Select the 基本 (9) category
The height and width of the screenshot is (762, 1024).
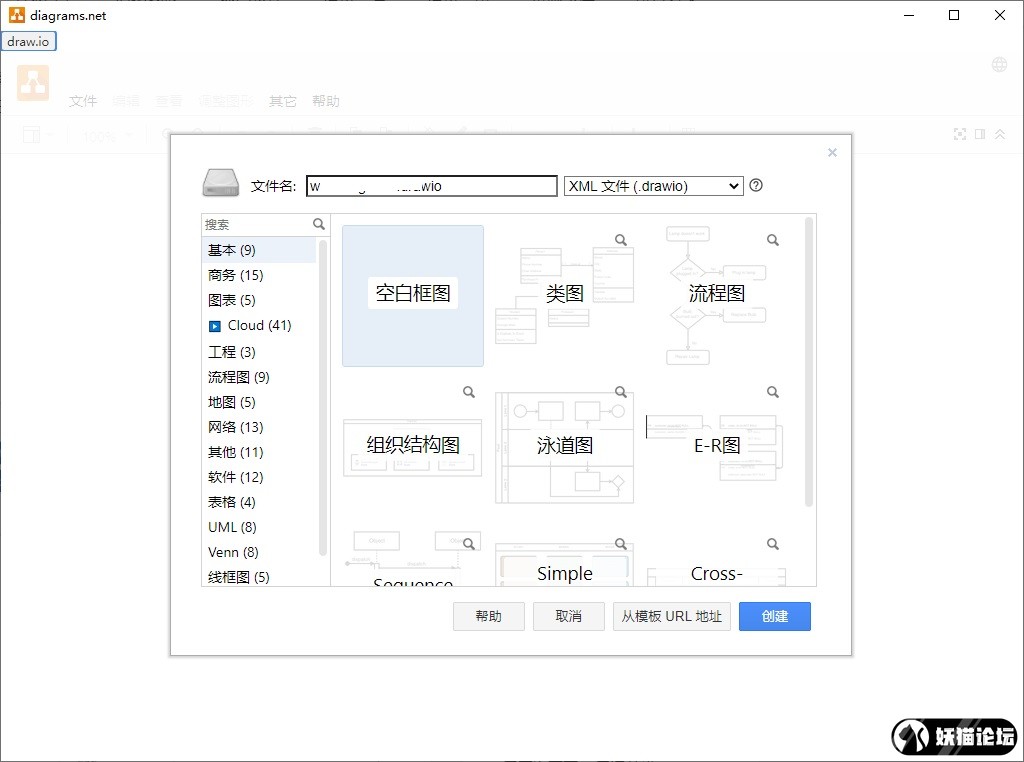click(x=259, y=250)
